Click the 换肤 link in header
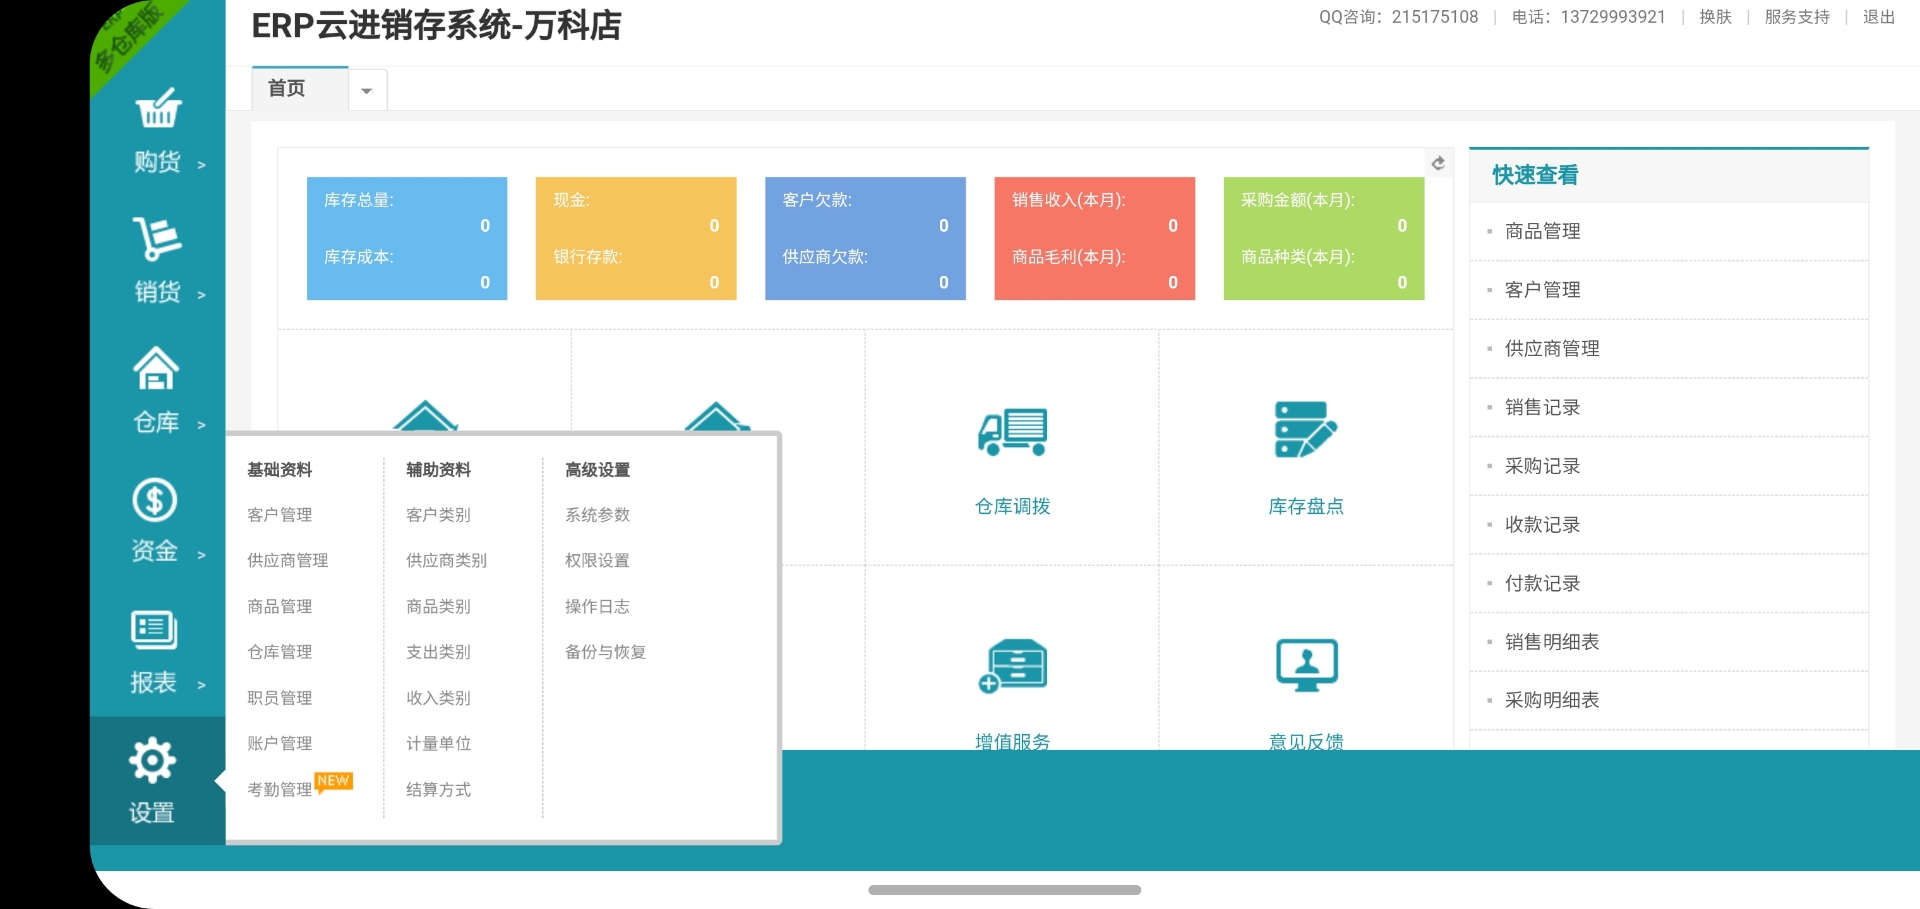 [x=1715, y=17]
